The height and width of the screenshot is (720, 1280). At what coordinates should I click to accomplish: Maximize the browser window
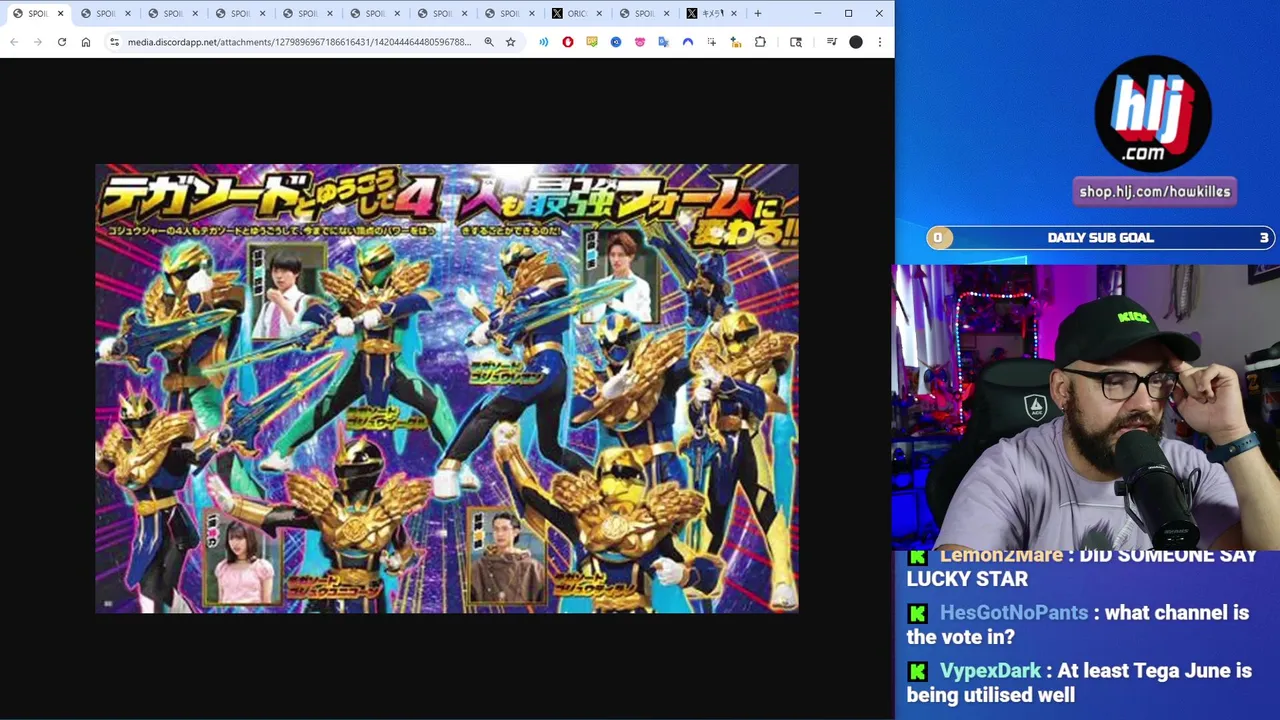click(x=848, y=13)
